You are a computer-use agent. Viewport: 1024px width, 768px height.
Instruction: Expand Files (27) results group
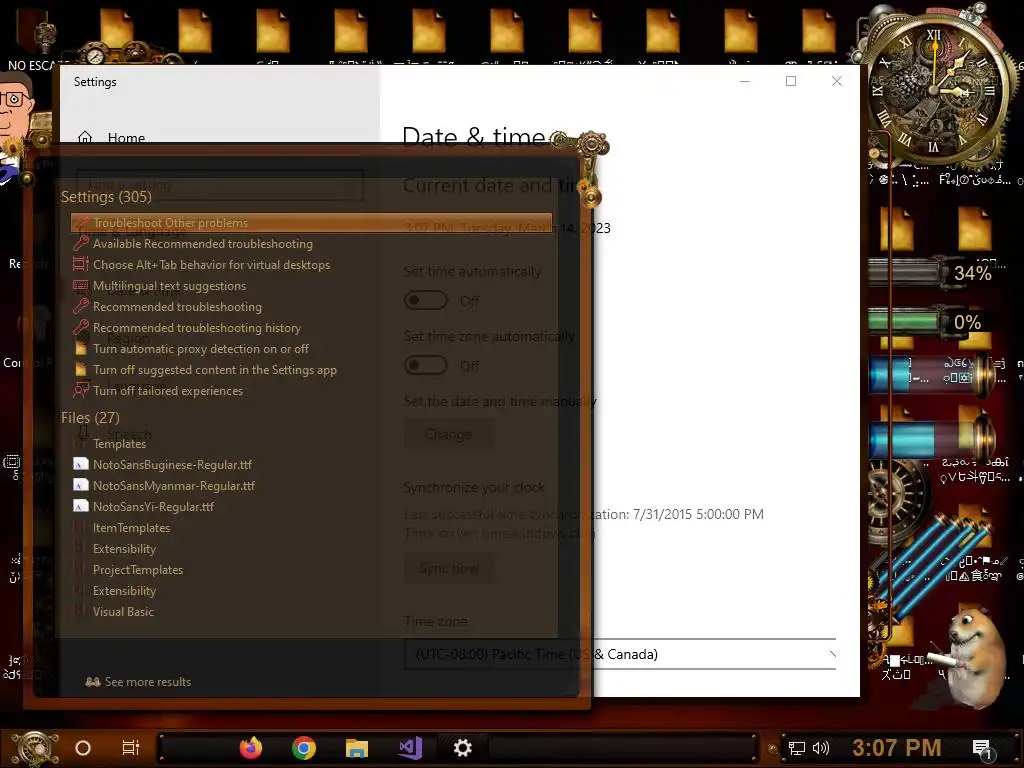click(x=90, y=417)
